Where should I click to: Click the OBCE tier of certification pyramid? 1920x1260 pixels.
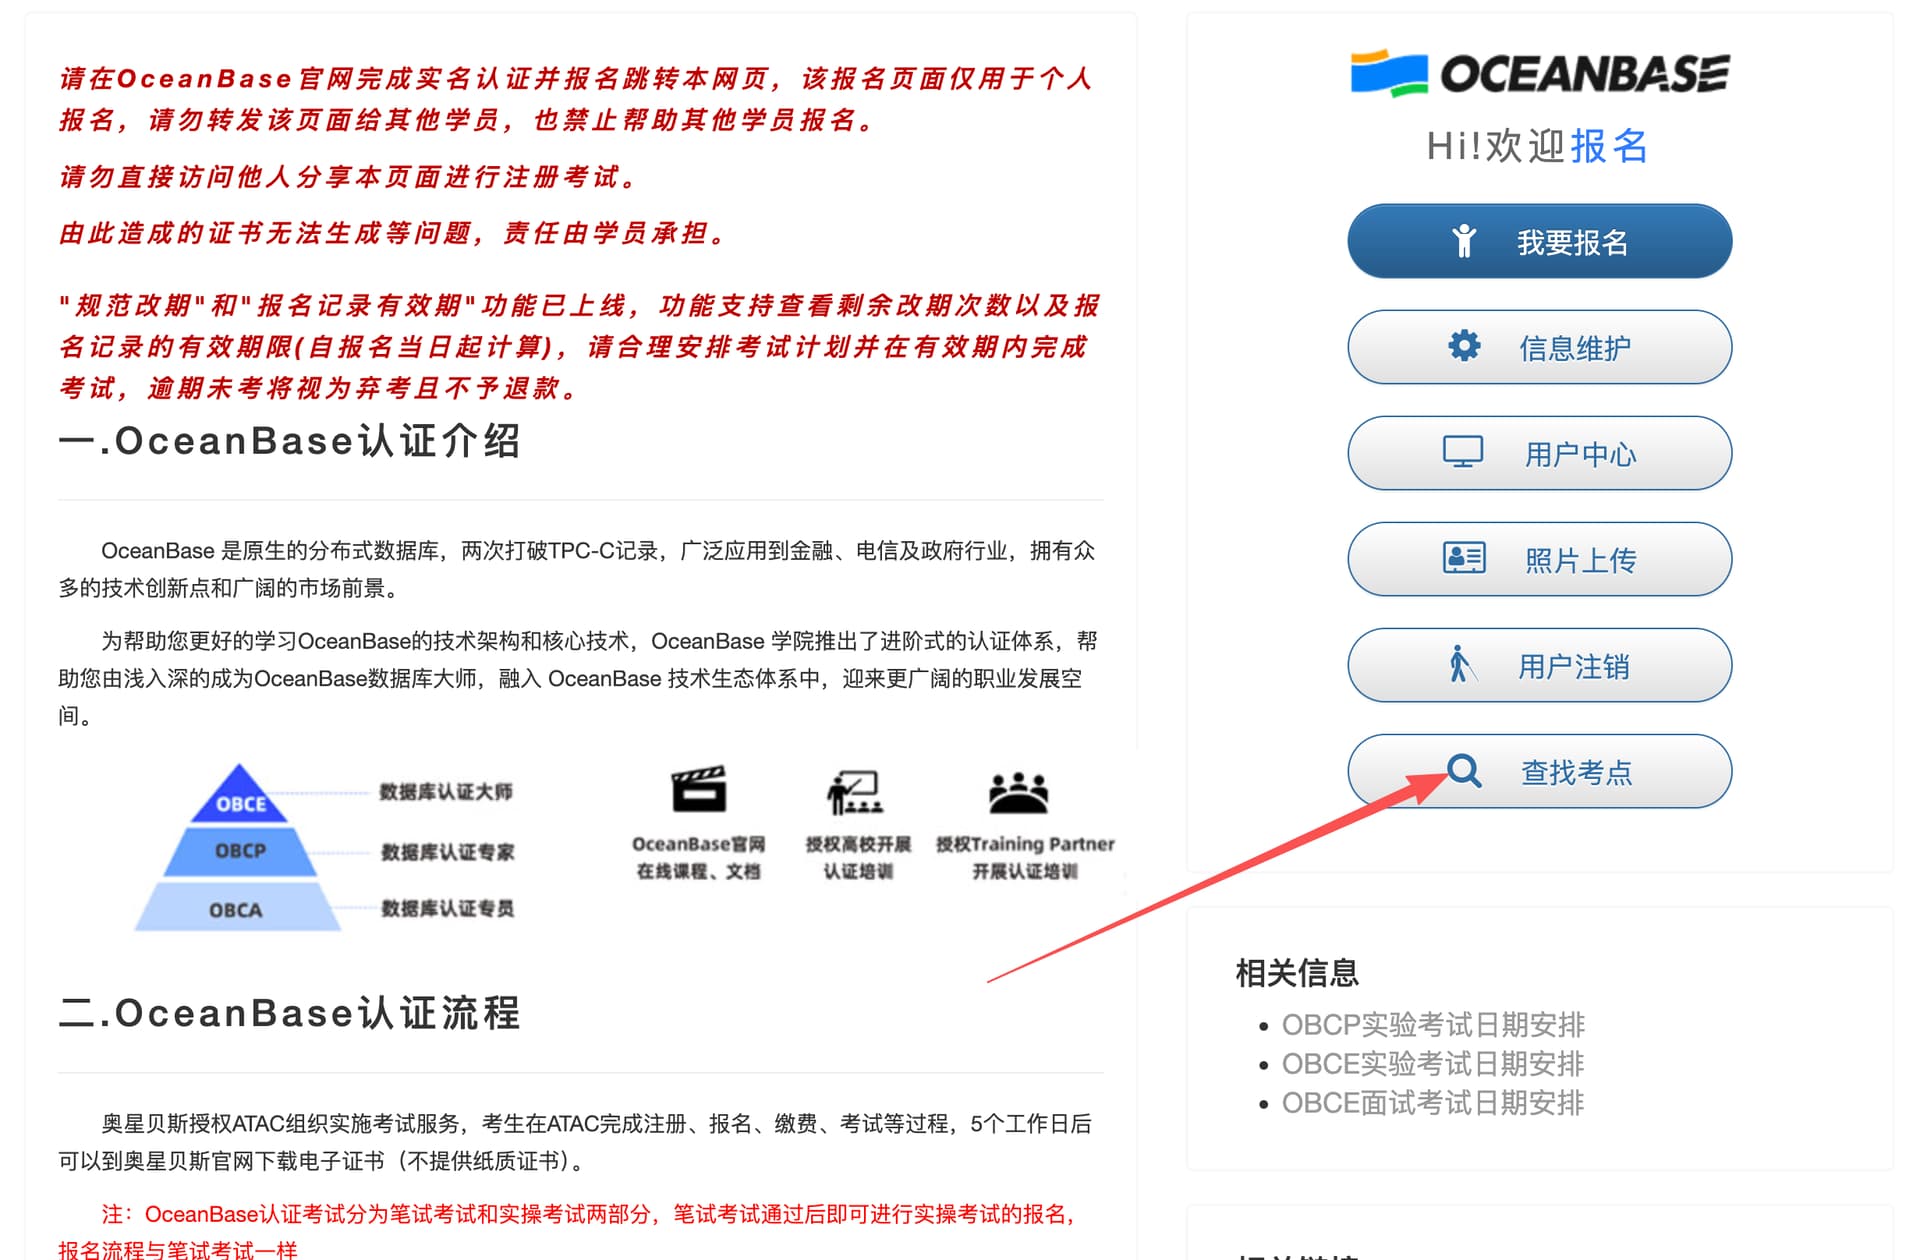[240, 802]
